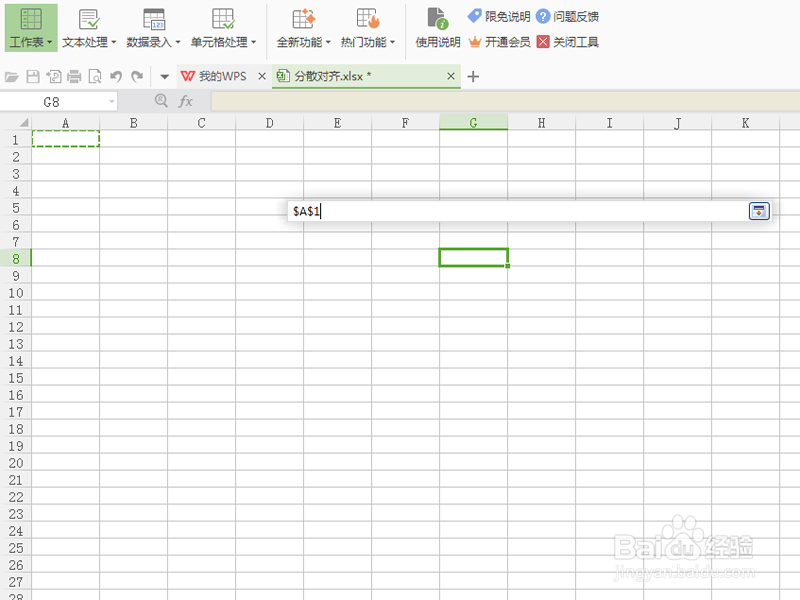Click cell A1 with dashed border

click(65, 139)
